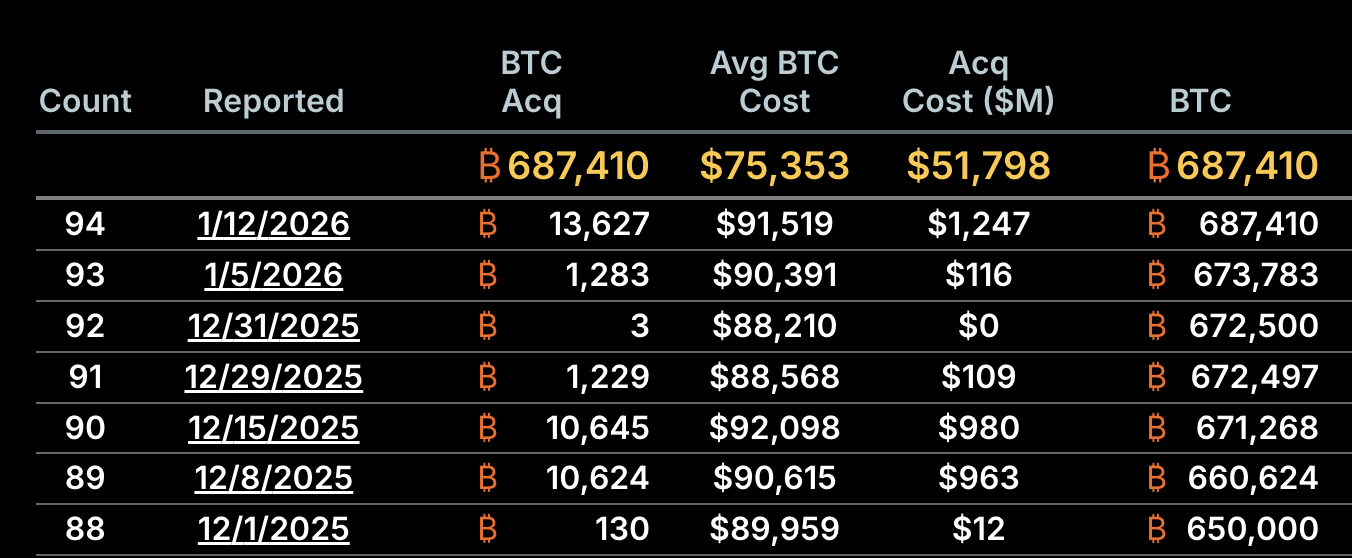Click the Count column header
The height and width of the screenshot is (558, 1352).
point(85,101)
